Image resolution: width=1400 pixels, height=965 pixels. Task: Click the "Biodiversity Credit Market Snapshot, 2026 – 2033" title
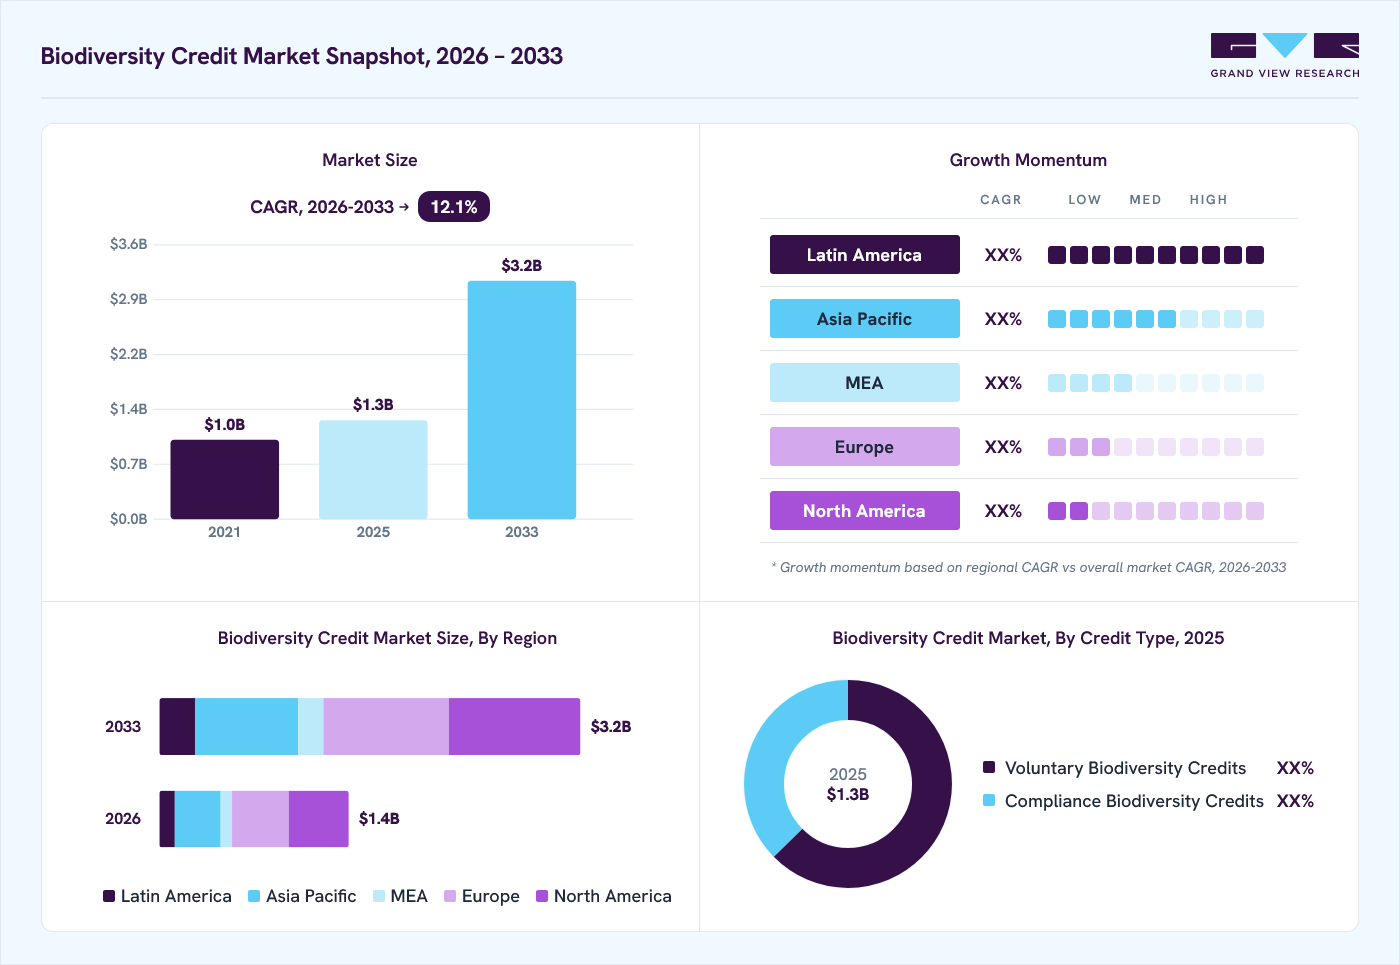tap(302, 56)
